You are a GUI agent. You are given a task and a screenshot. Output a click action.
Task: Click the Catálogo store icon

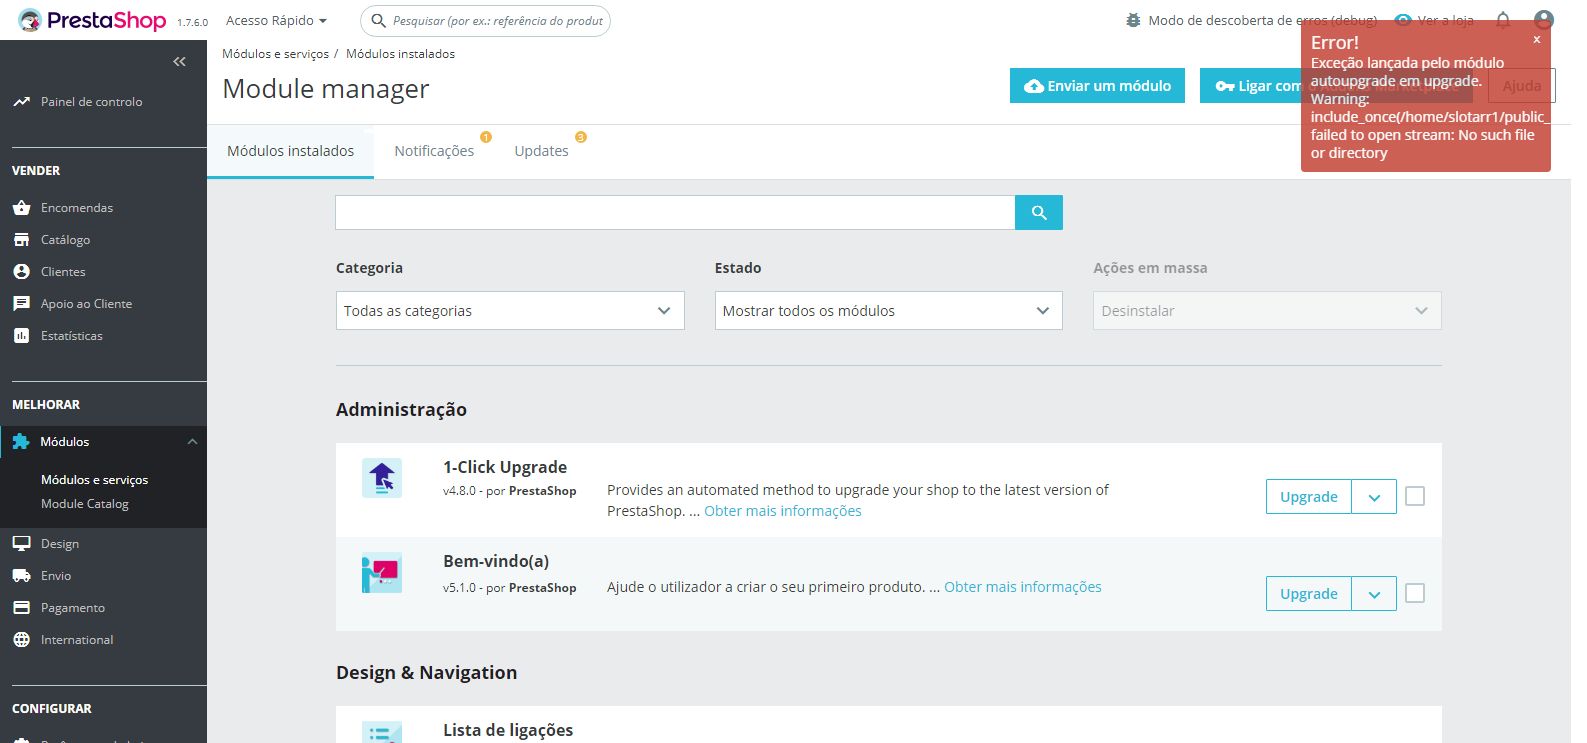[x=22, y=240]
